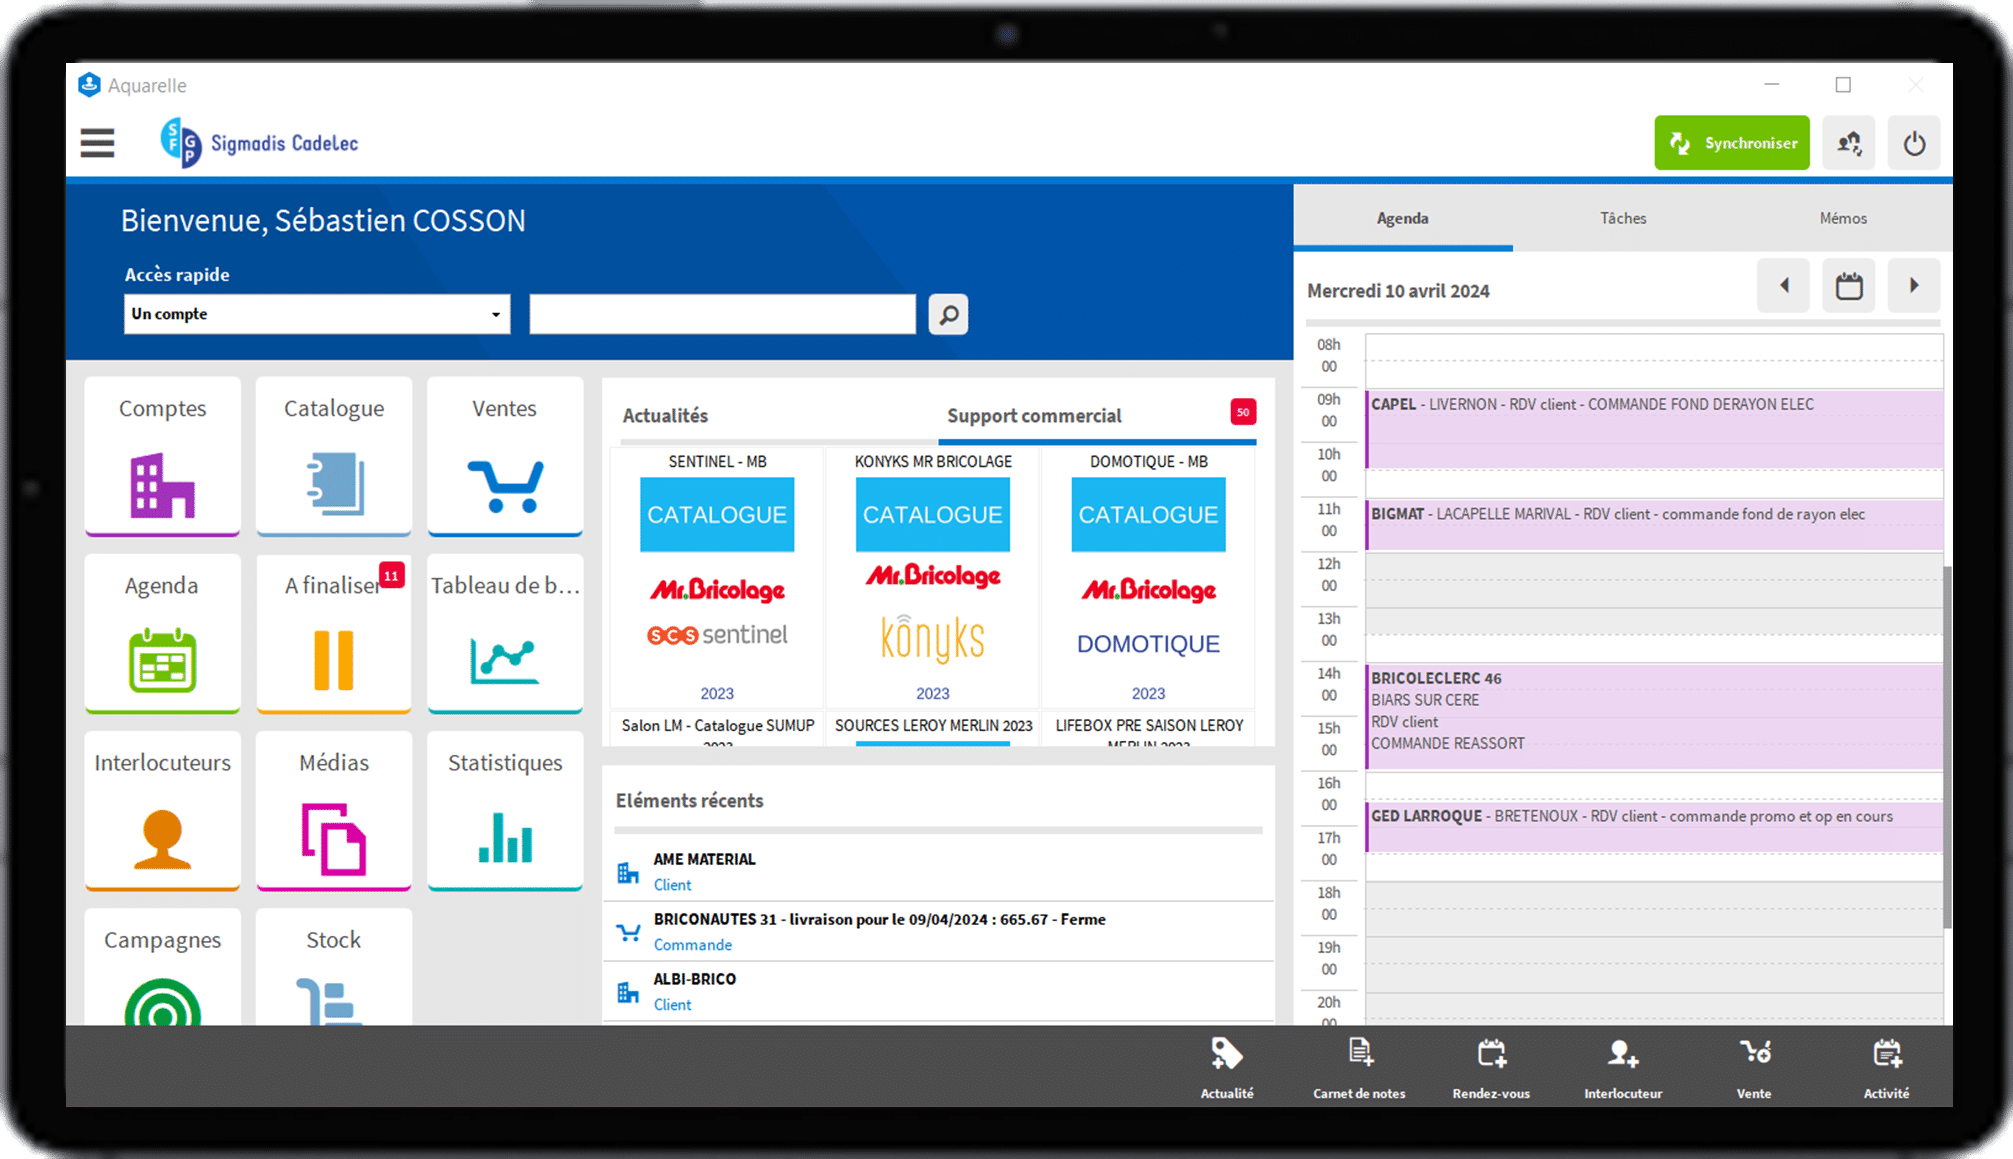The width and height of the screenshot is (2013, 1159).
Task: Click the Synchroniser button
Action: (1731, 143)
